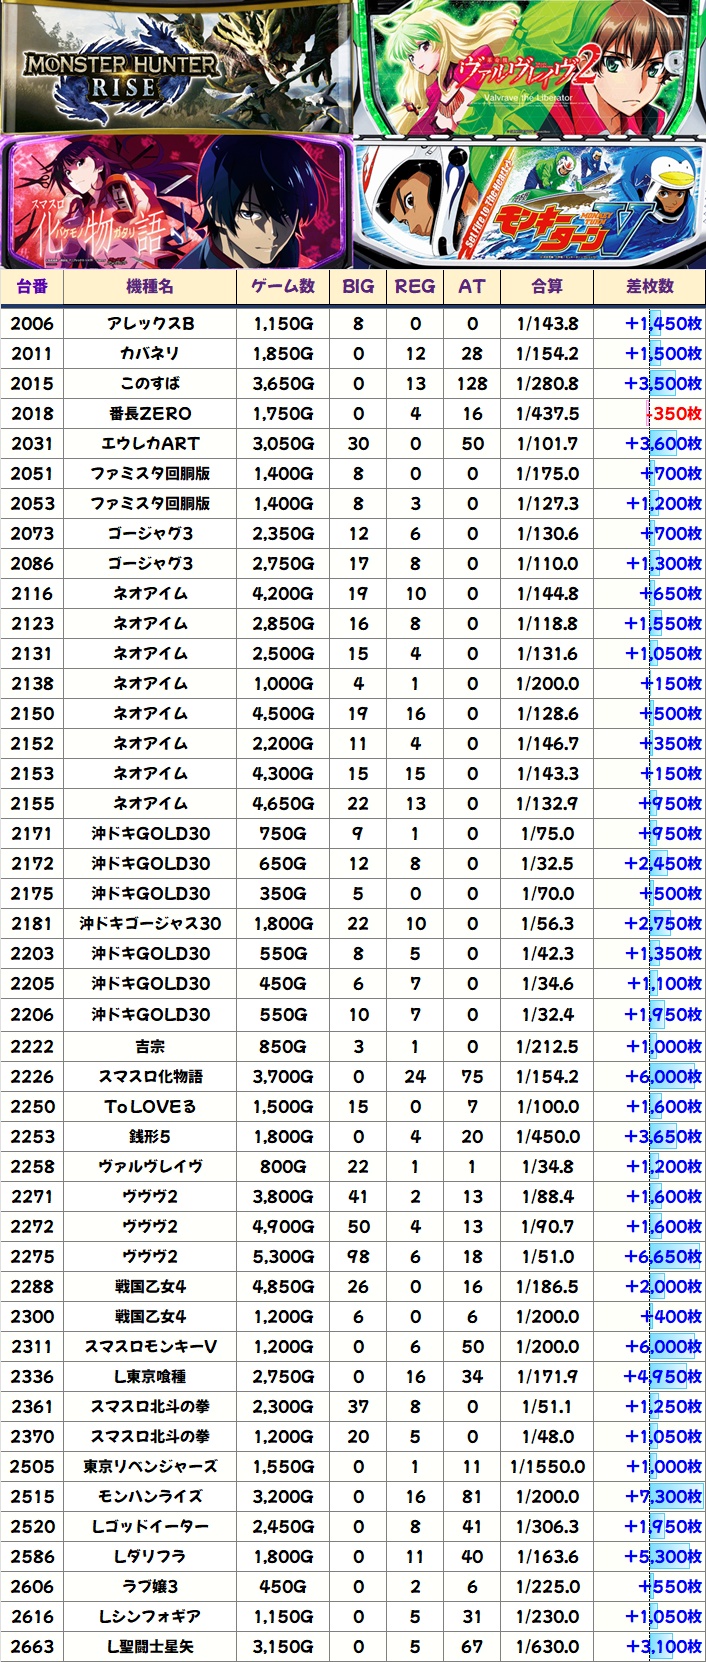Image resolution: width=706 pixels, height=1662 pixels.
Task: Select the AT column header
Action: [x=472, y=287]
